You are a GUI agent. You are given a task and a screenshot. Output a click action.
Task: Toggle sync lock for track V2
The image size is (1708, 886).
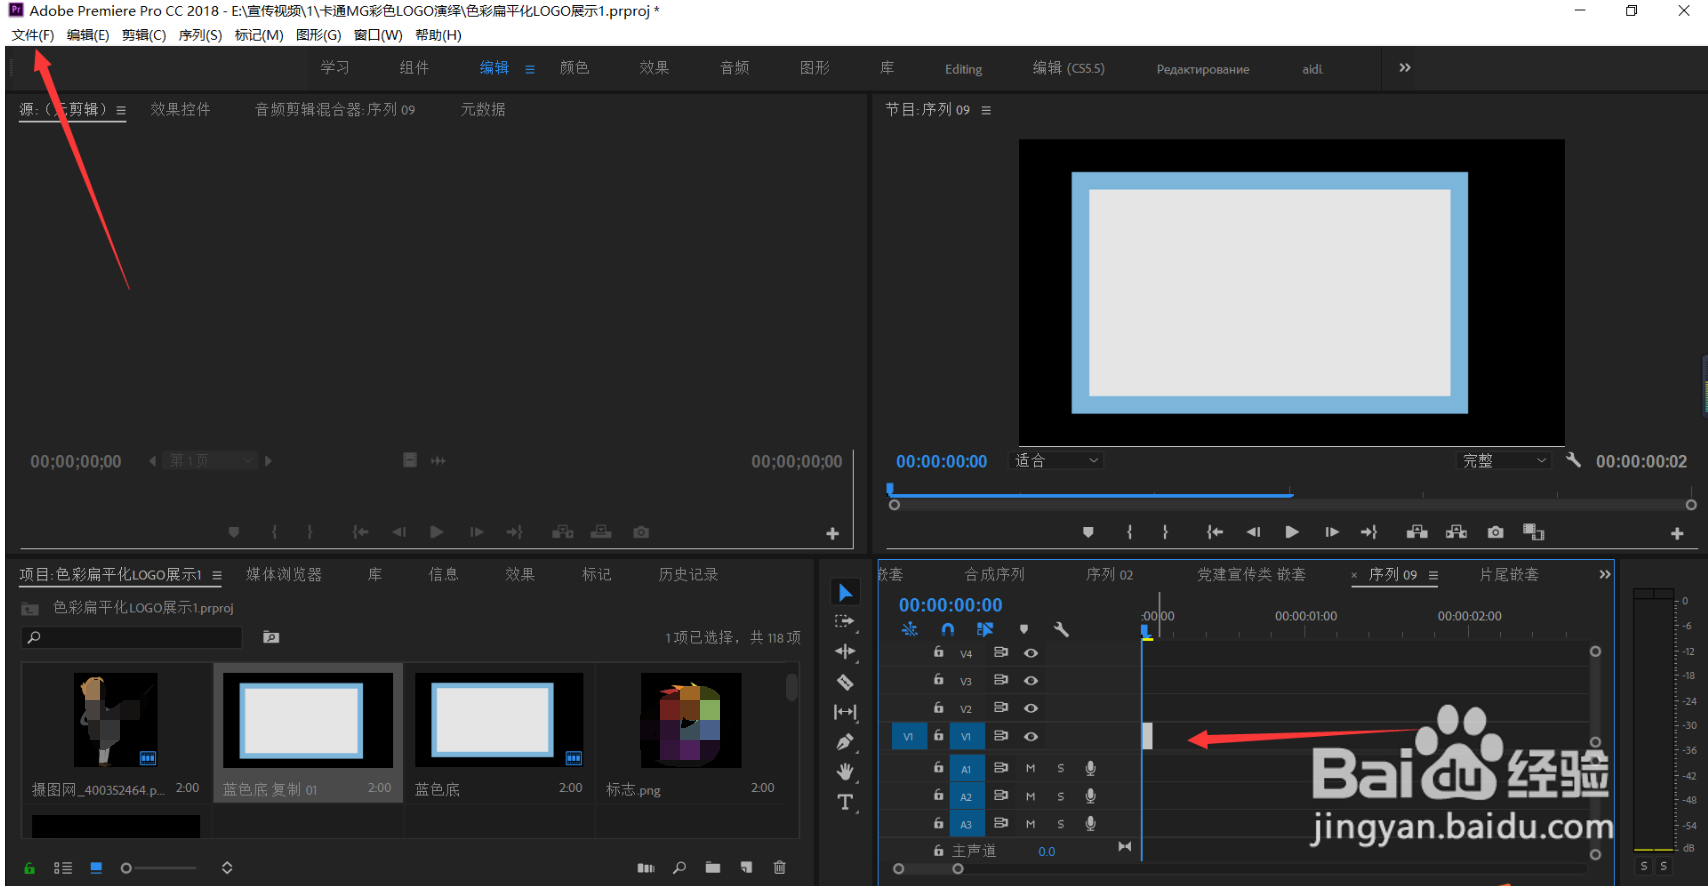(1000, 708)
